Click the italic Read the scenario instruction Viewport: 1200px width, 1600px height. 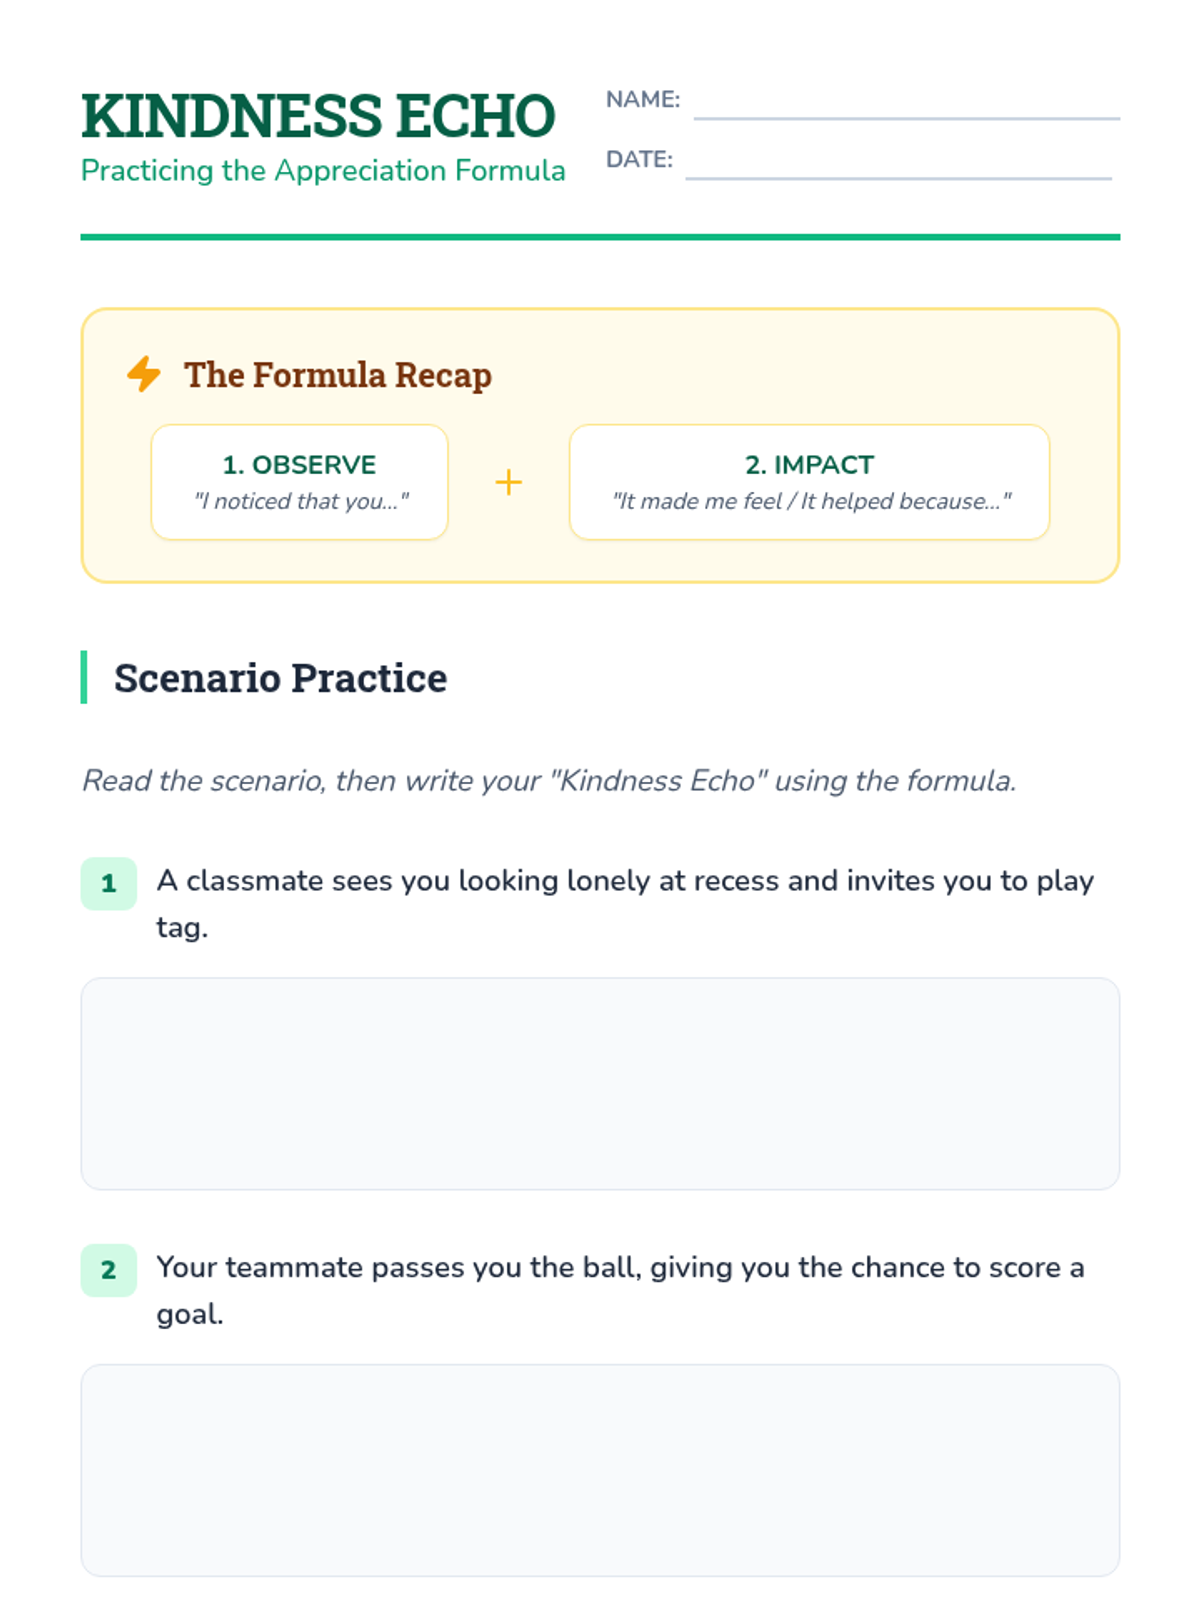click(x=549, y=780)
